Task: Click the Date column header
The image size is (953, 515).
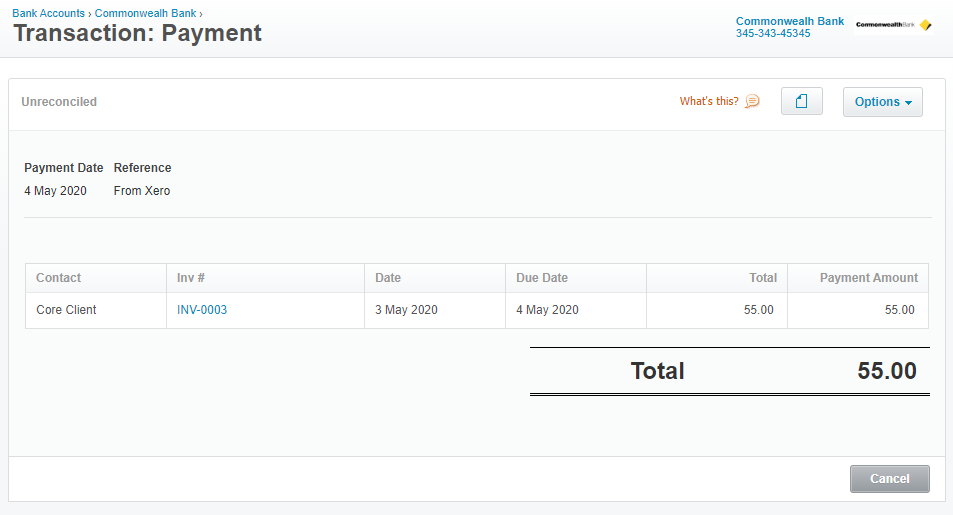Action: (x=435, y=278)
